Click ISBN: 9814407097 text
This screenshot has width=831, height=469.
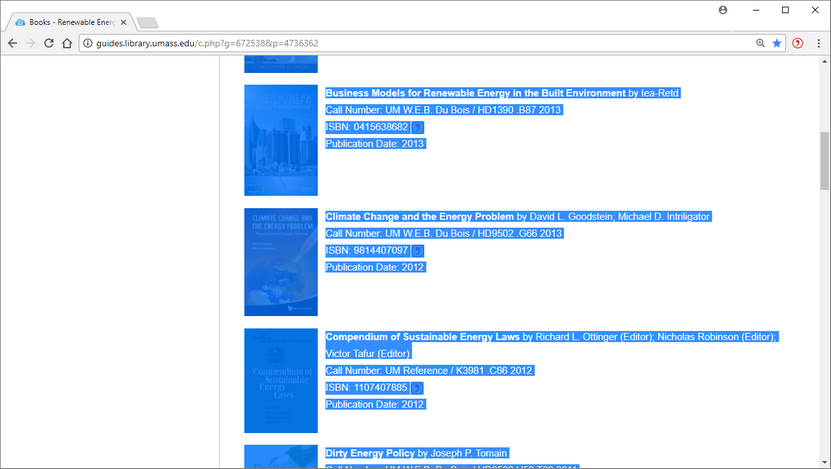[x=367, y=251]
